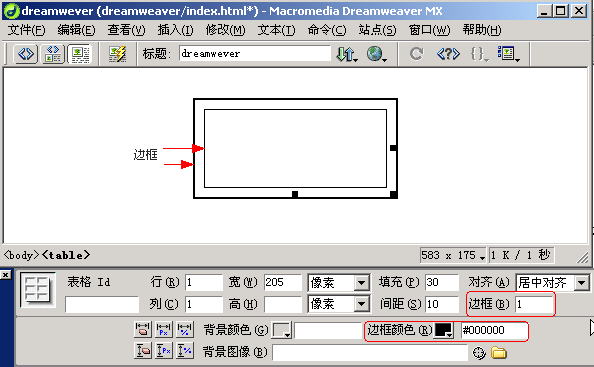Switch to Design view
594x367 pixels.
coord(80,54)
